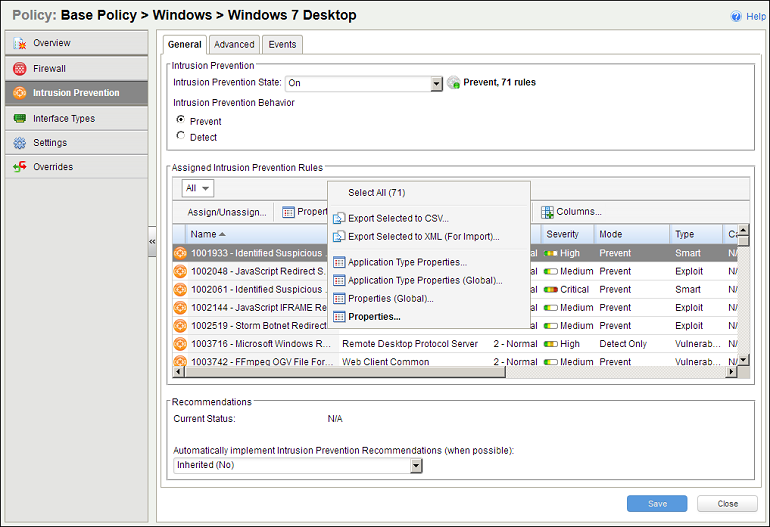
Task: Expand the All filter dropdown
Action: [x=198, y=188]
